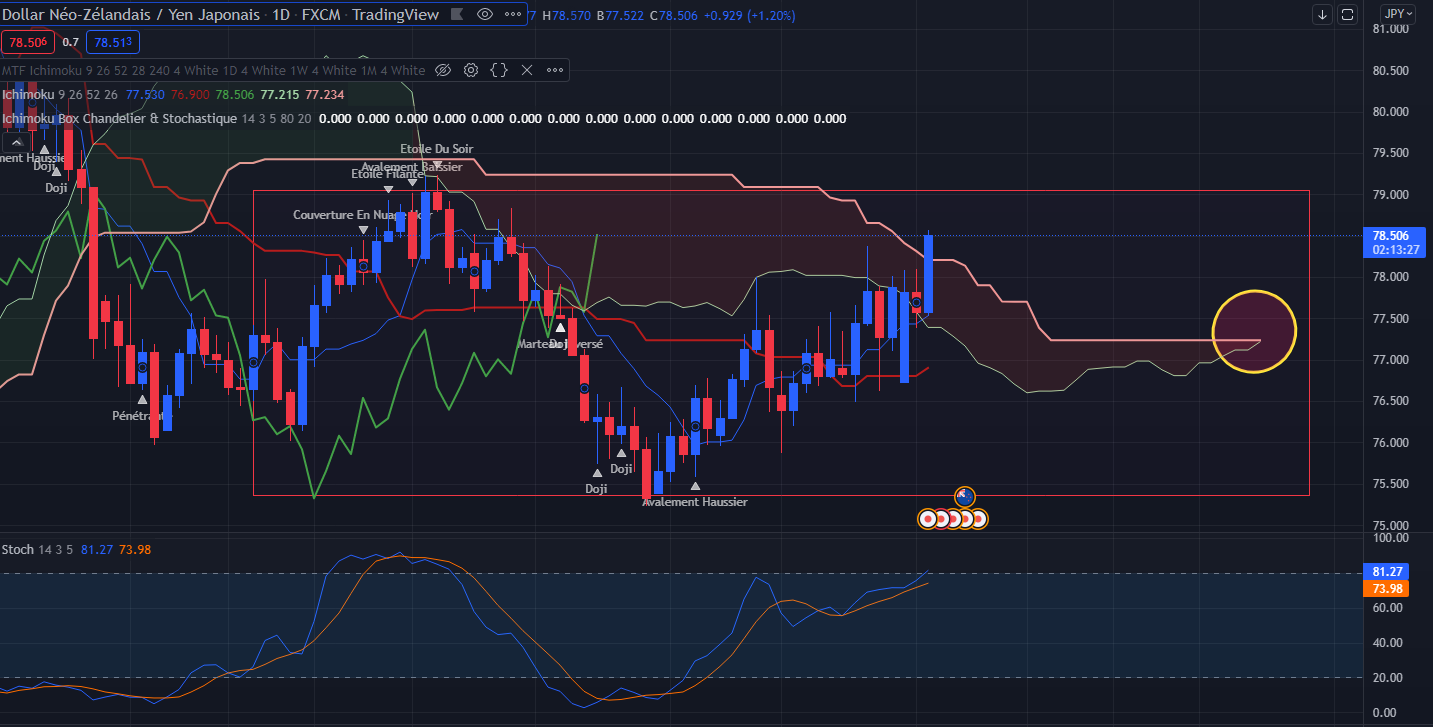Click the Avalement Baissier pattern label
Image resolution: width=1433 pixels, height=727 pixels.
412,167
